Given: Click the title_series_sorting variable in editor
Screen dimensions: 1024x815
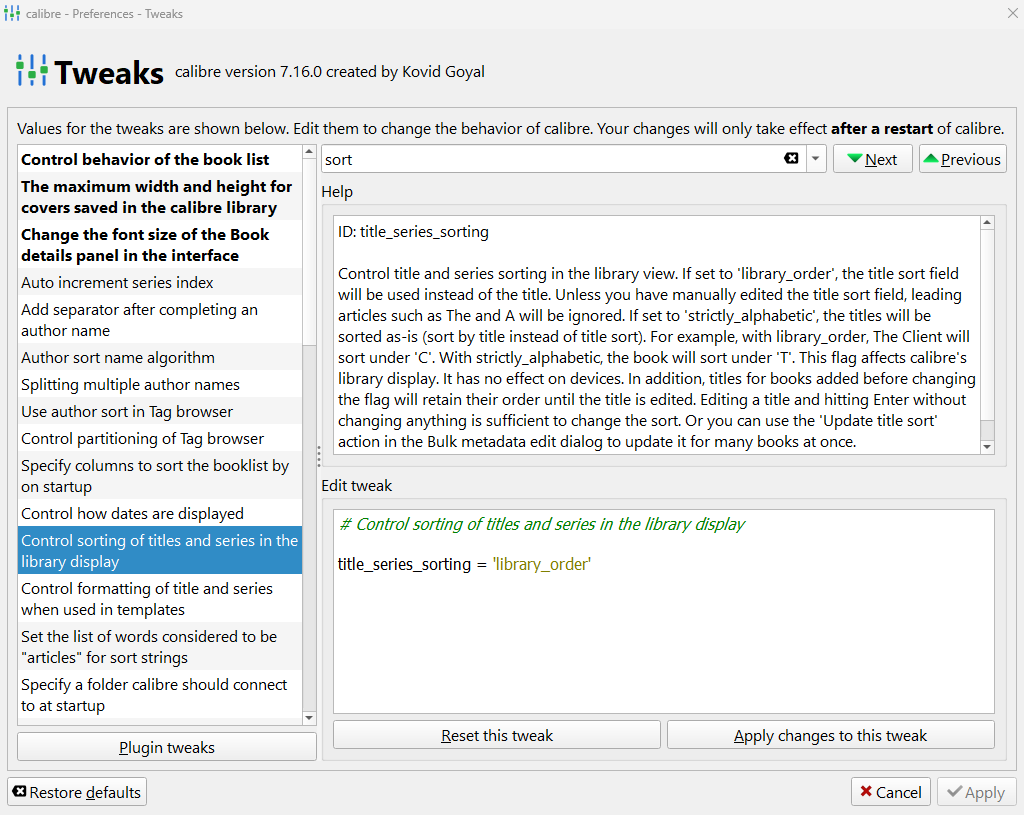Looking at the screenshot, I should (404, 564).
